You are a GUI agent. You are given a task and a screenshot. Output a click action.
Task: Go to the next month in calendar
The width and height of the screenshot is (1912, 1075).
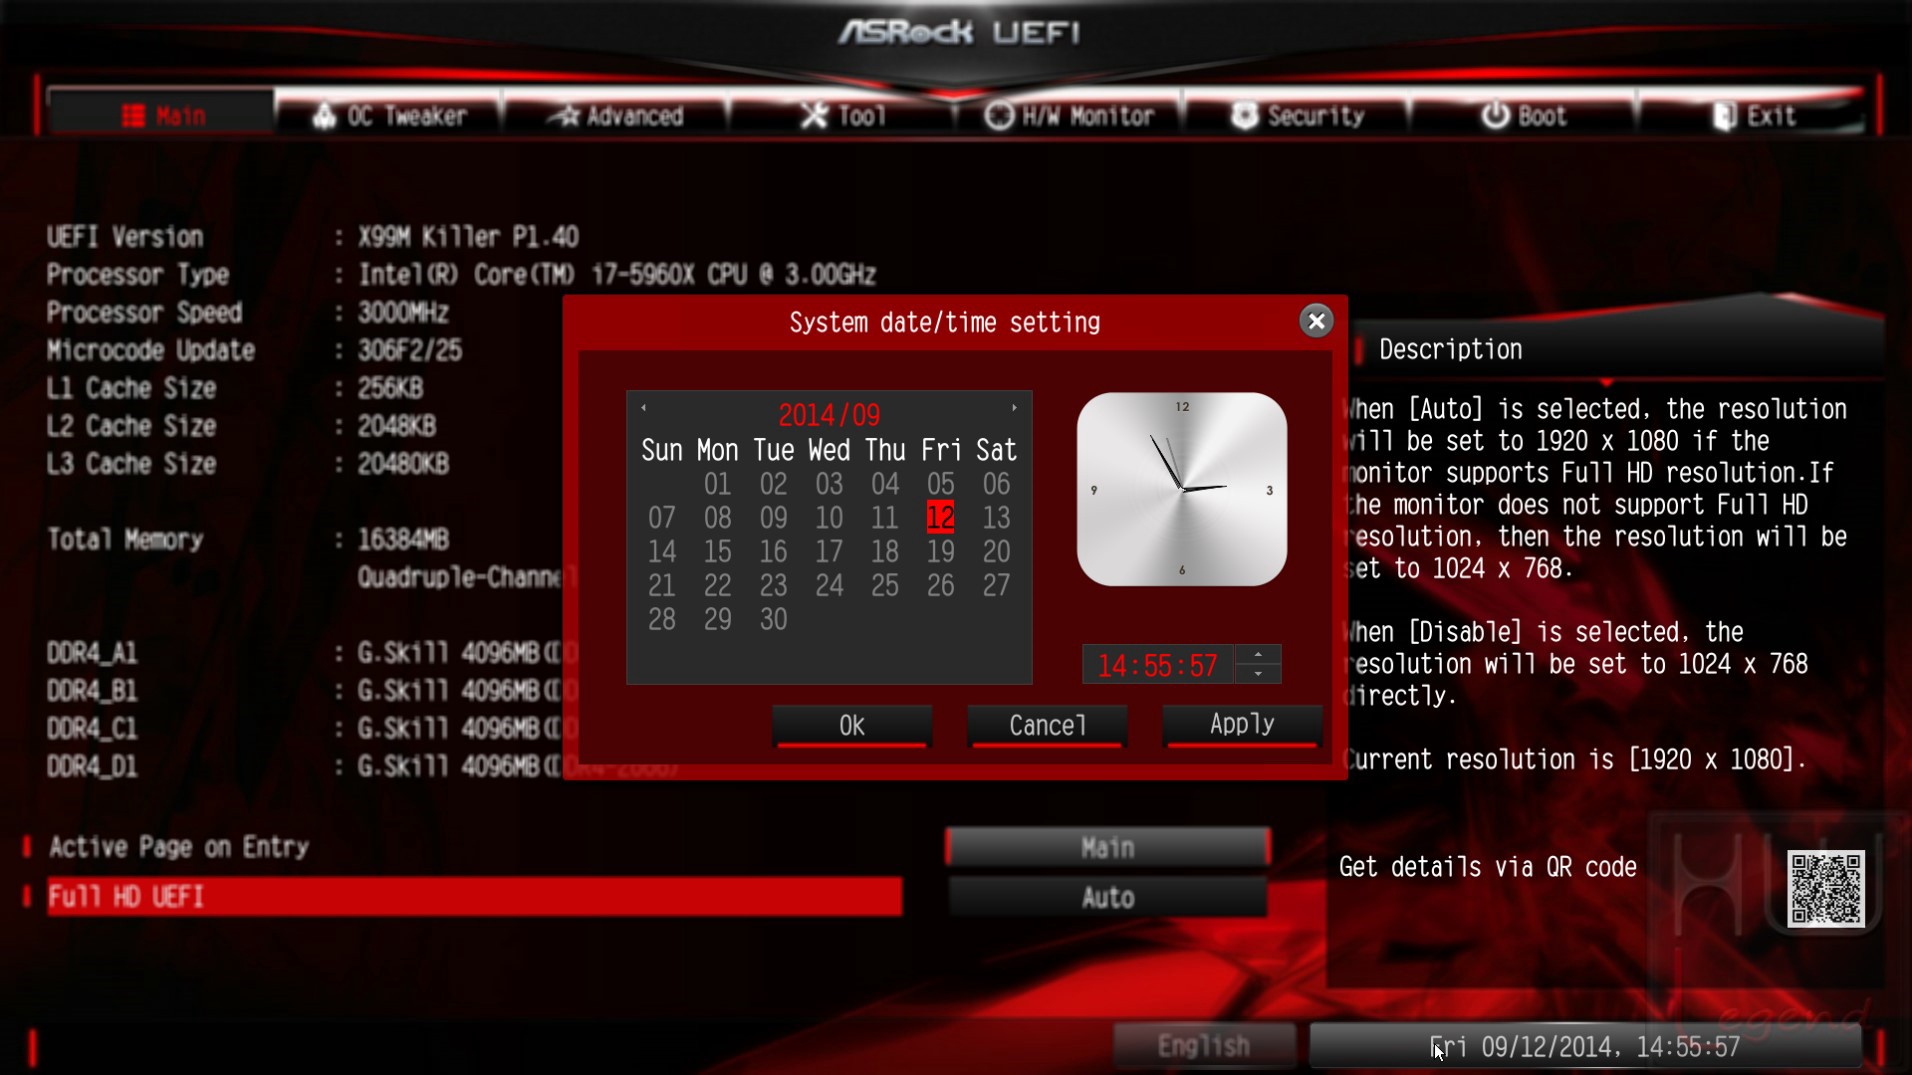point(1014,408)
